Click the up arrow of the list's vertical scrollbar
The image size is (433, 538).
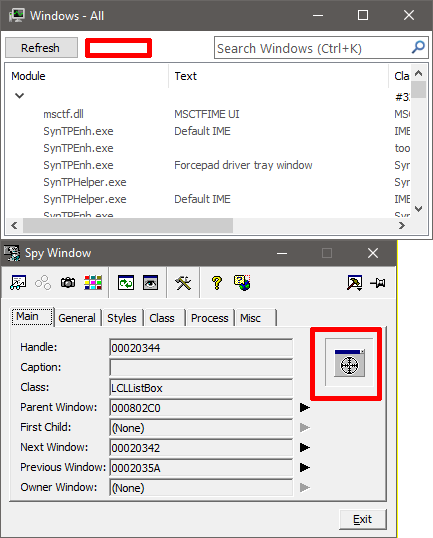point(419,73)
